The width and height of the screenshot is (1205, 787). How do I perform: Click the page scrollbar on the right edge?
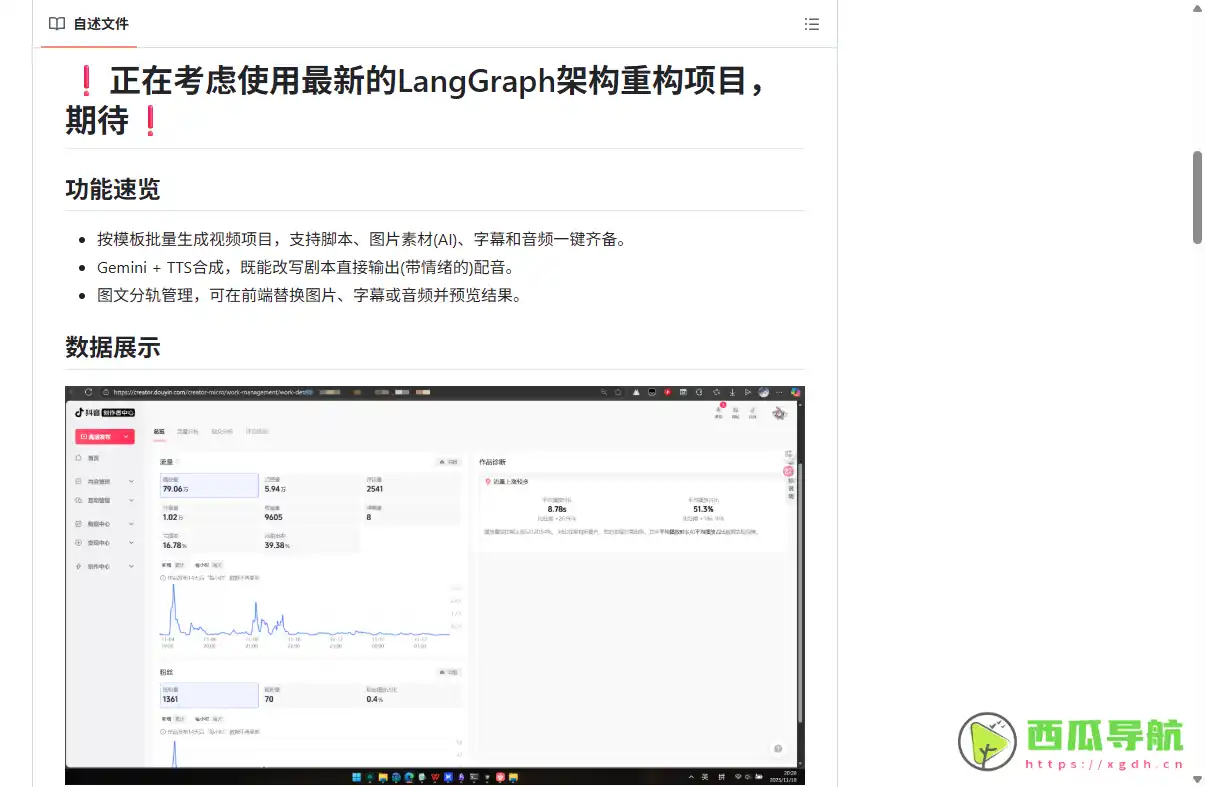[1196, 200]
